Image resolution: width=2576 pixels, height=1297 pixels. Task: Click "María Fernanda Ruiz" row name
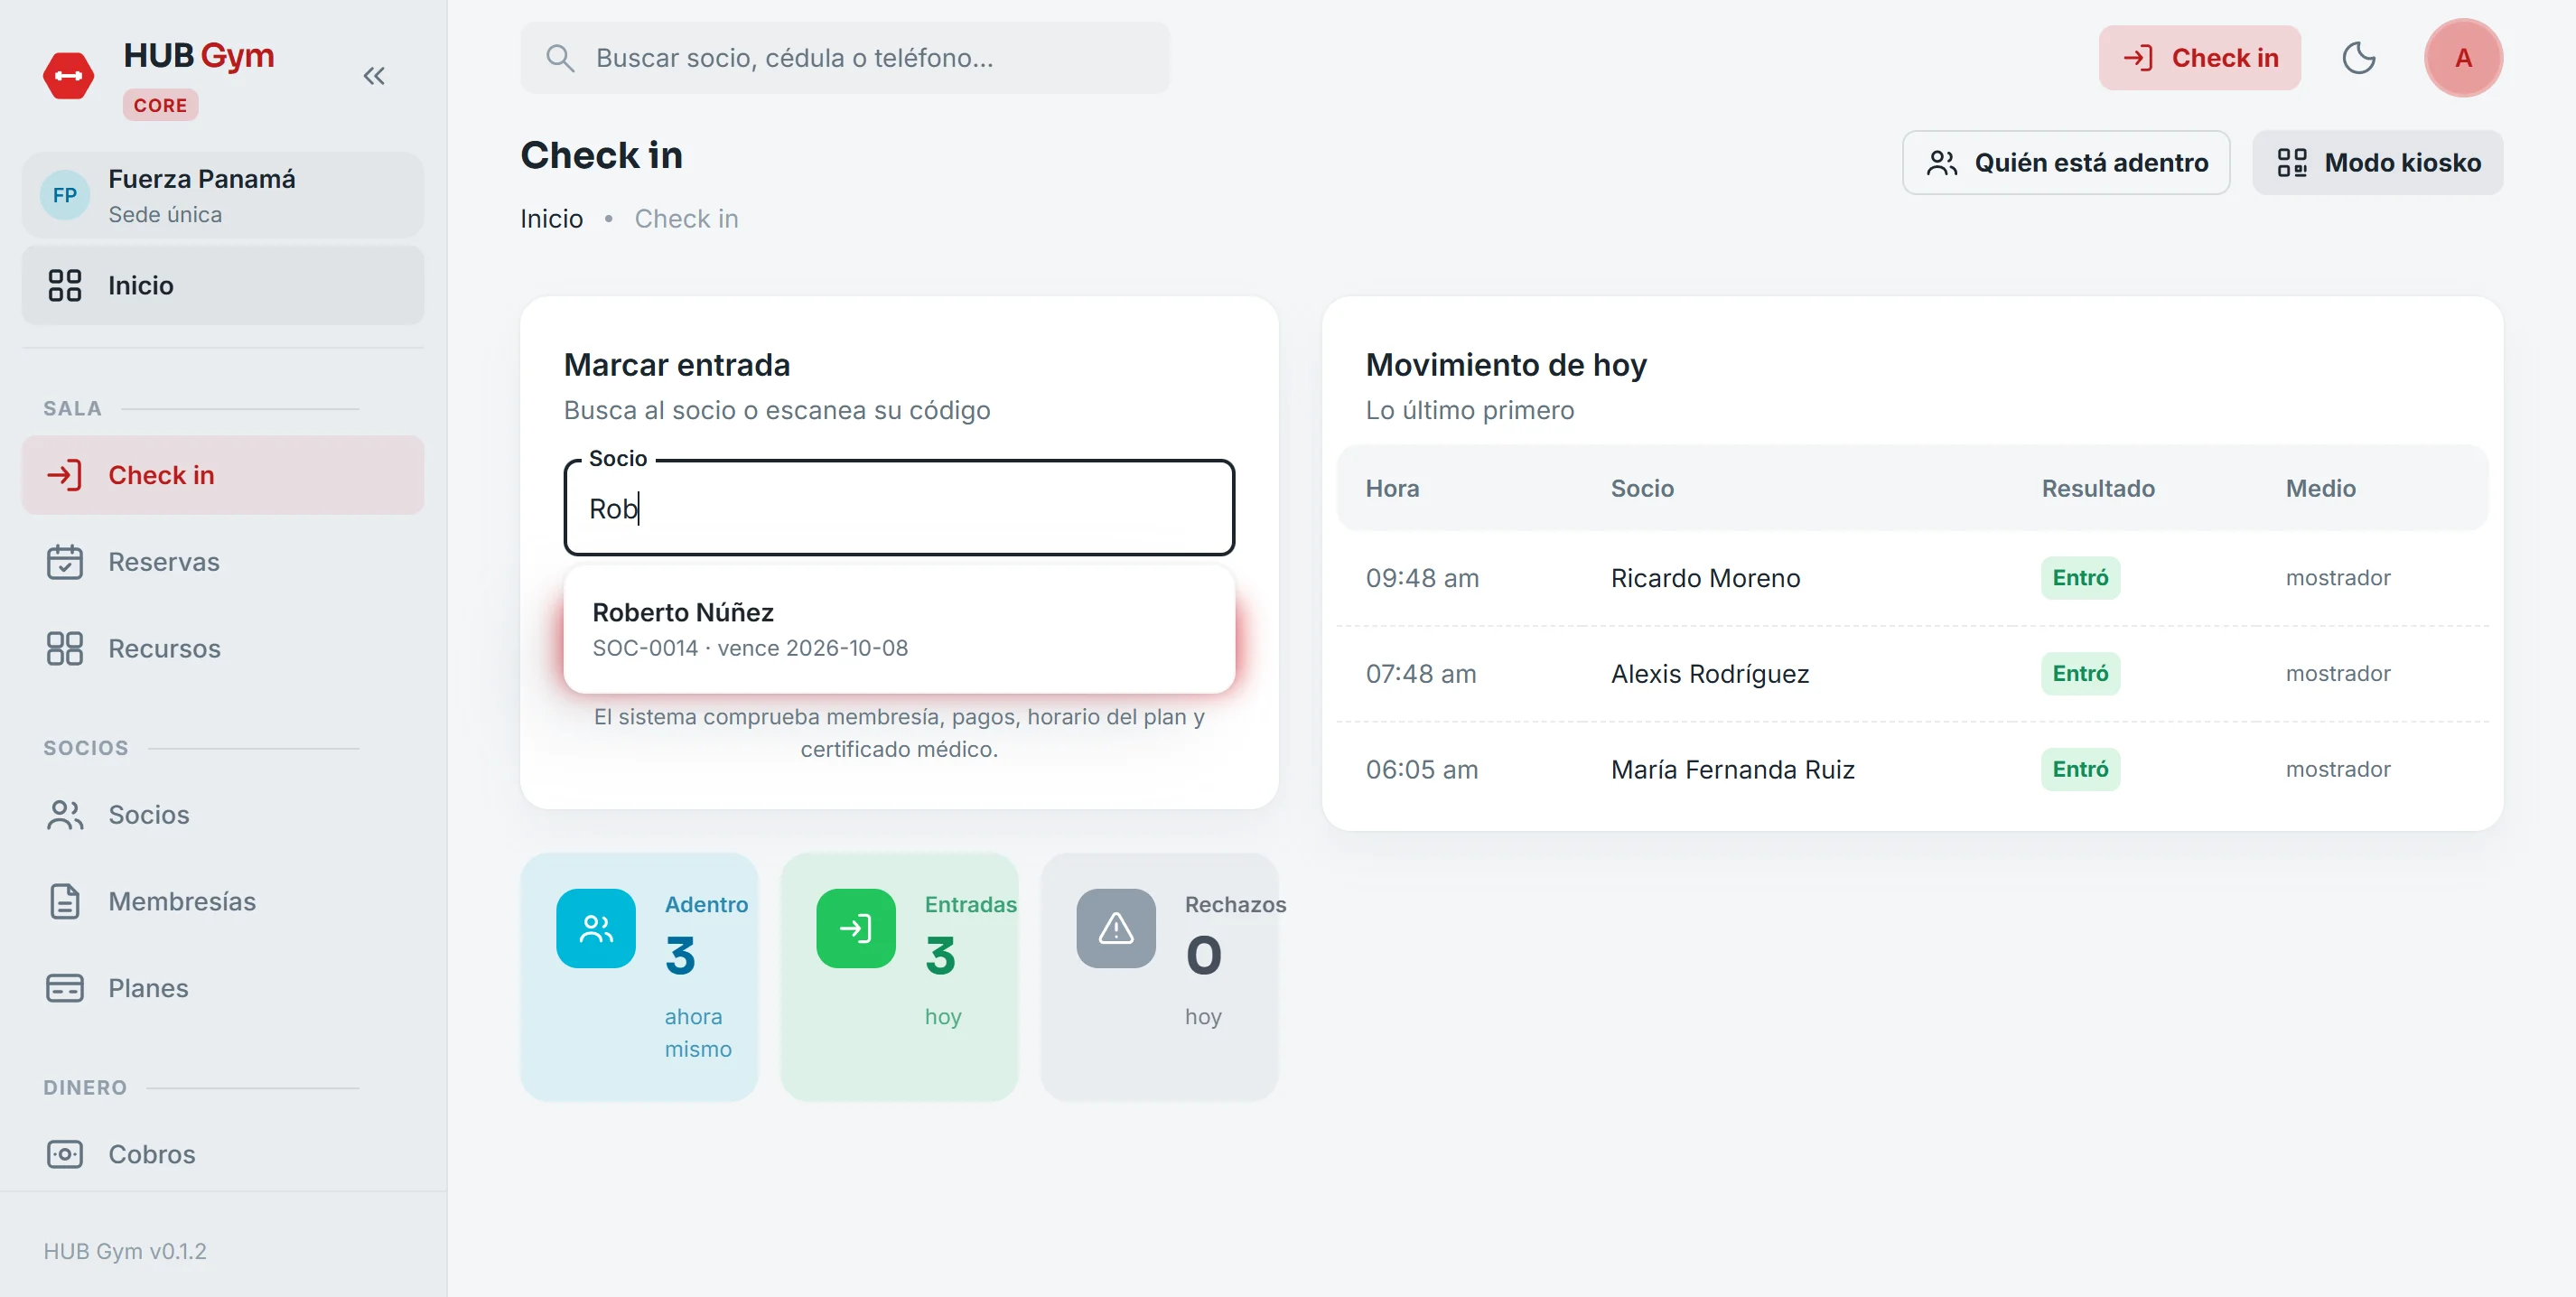(1733, 770)
